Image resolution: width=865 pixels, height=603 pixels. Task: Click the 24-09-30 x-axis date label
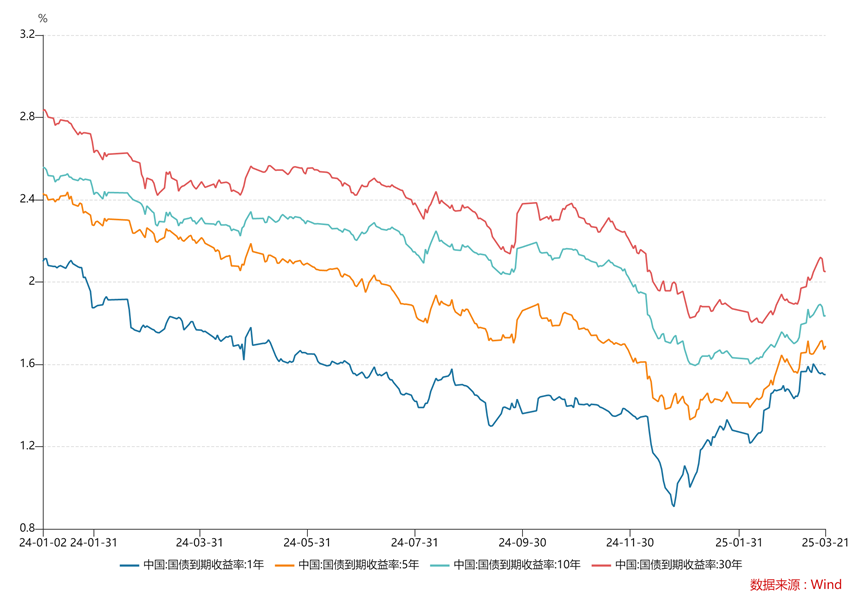coord(522,542)
